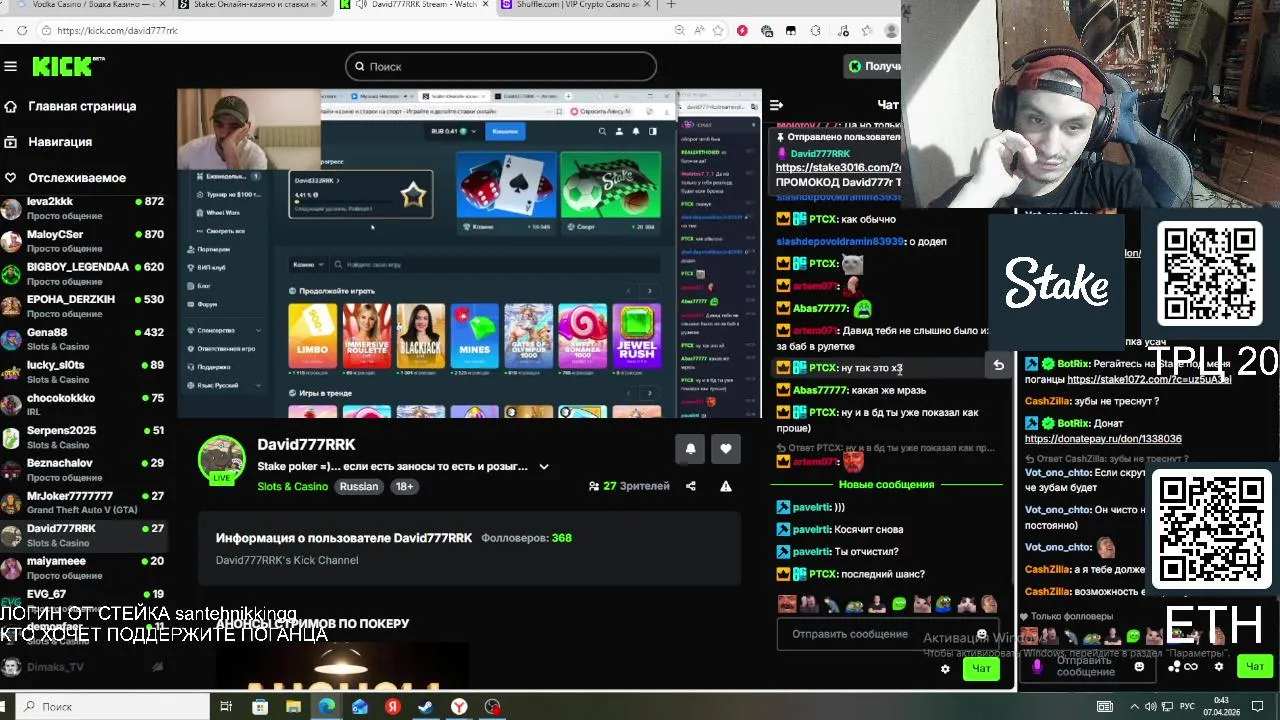1280x720 pixels.
Task: Open emoji picker in chat input
Action: tap(981, 634)
